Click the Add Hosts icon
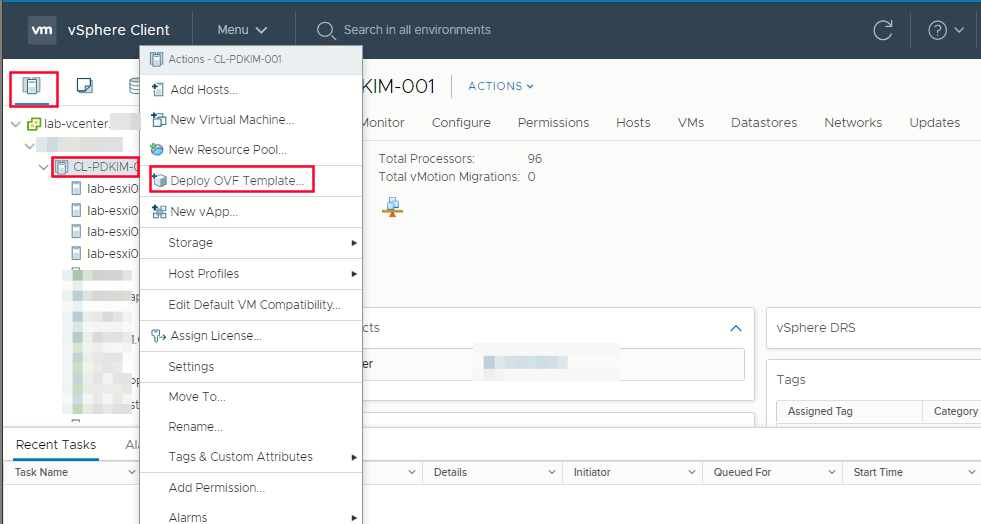This screenshot has width=981, height=524. point(158,90)
